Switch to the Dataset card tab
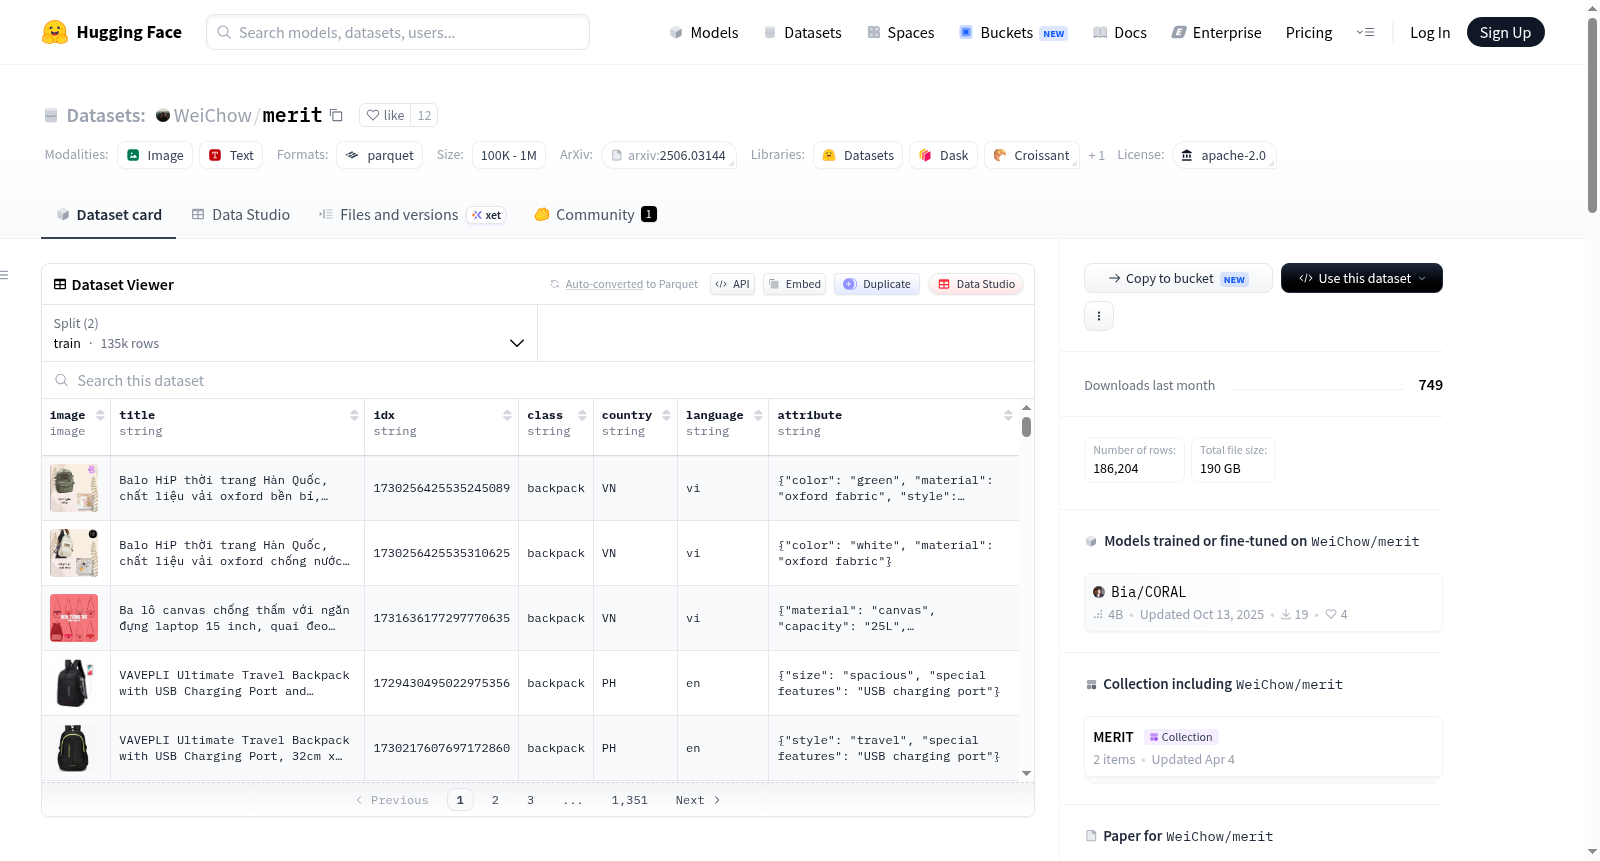This screenshot has height=861, width=1600. click(x=108, y=215)
